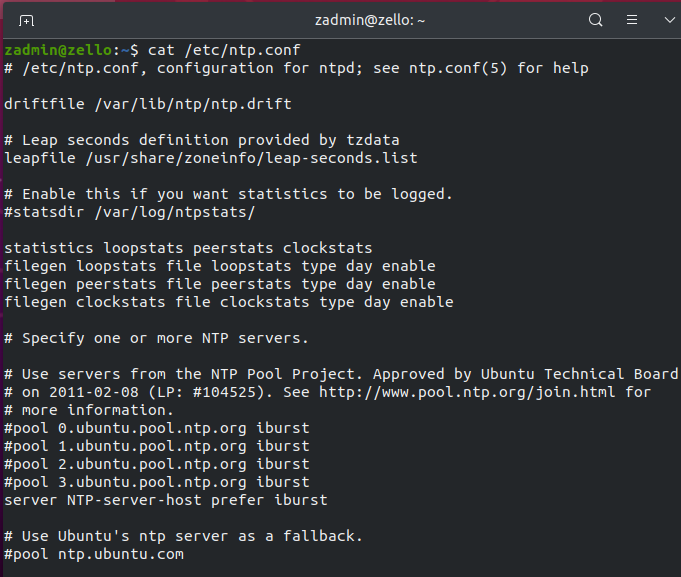
Task: Click the filegen loopstats line
Action: (x=219, y=266)
